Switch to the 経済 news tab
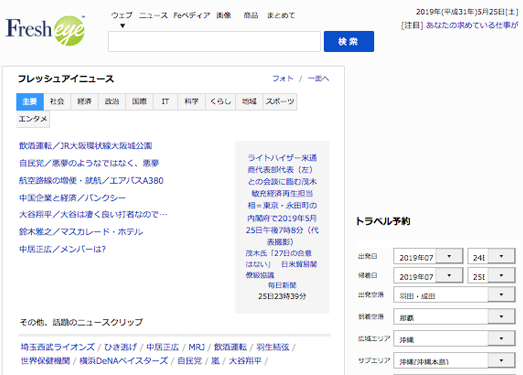 (84, 101)
